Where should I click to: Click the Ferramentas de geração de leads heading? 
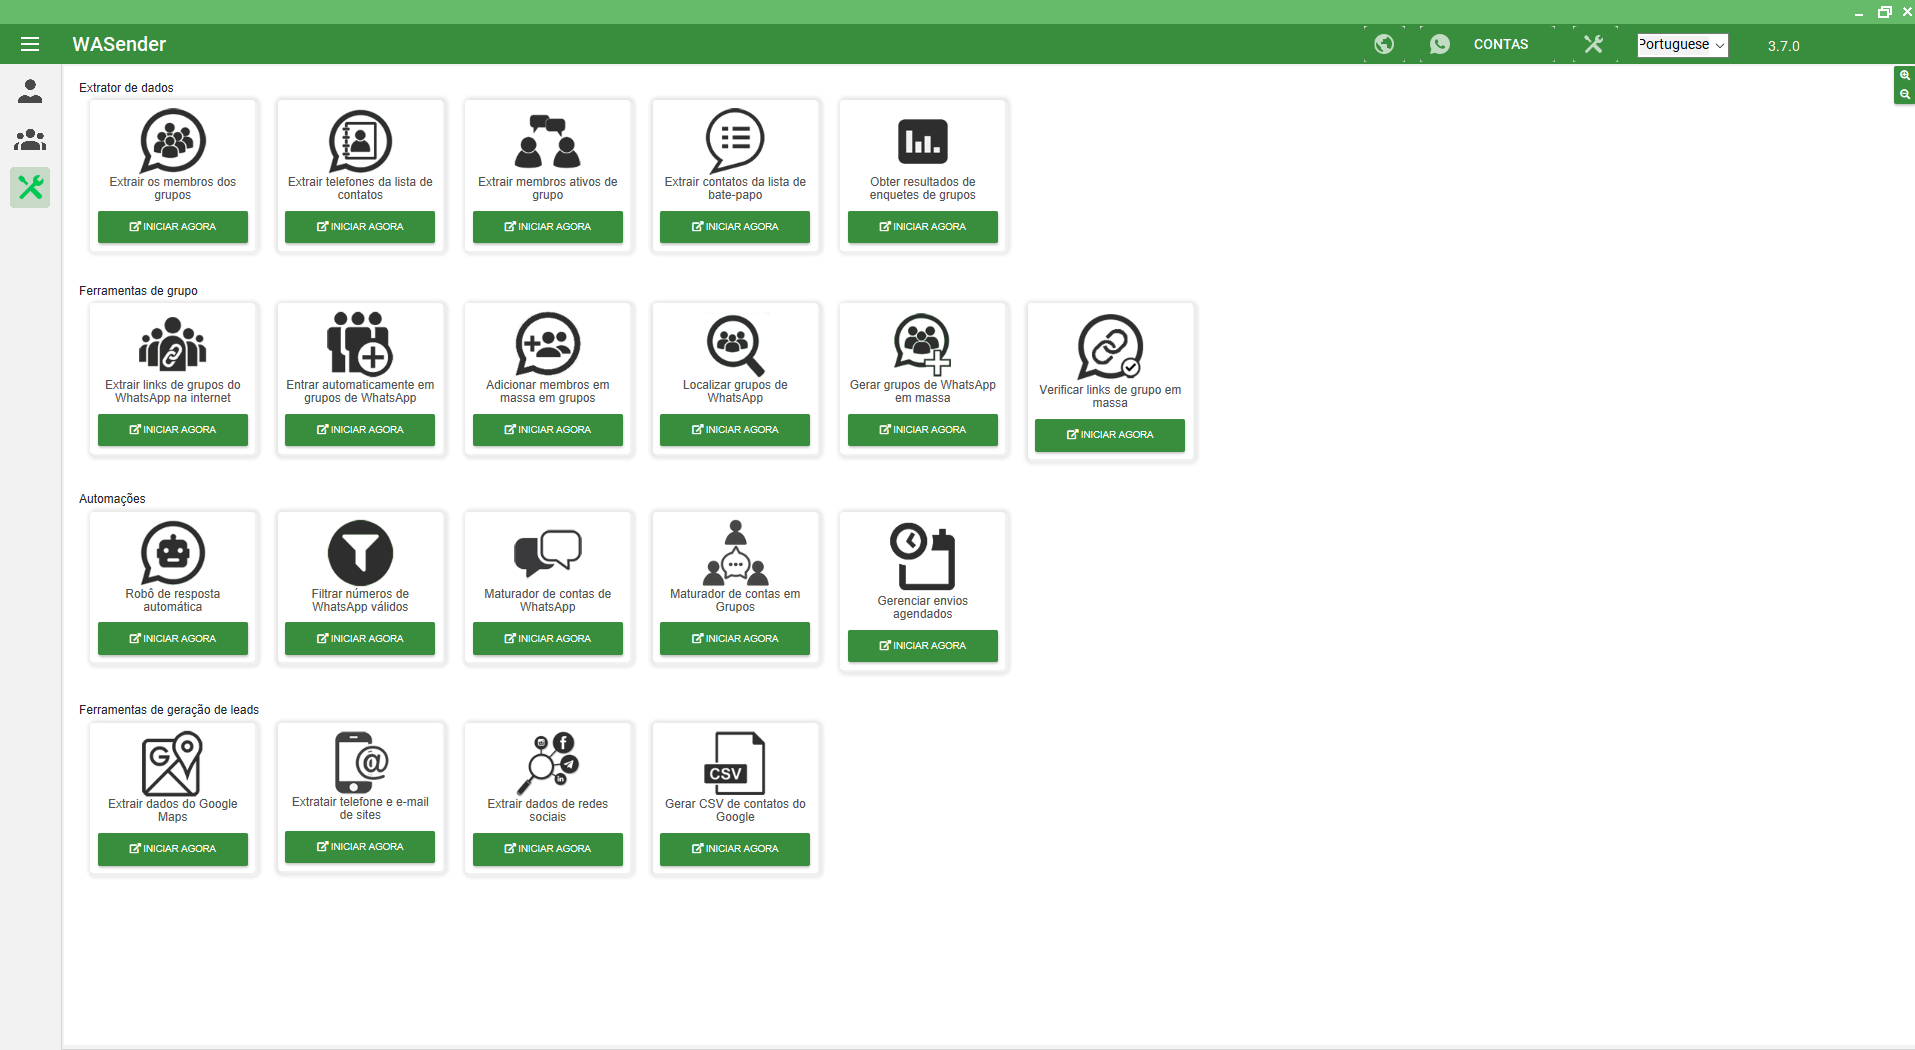tap(169, 710)
